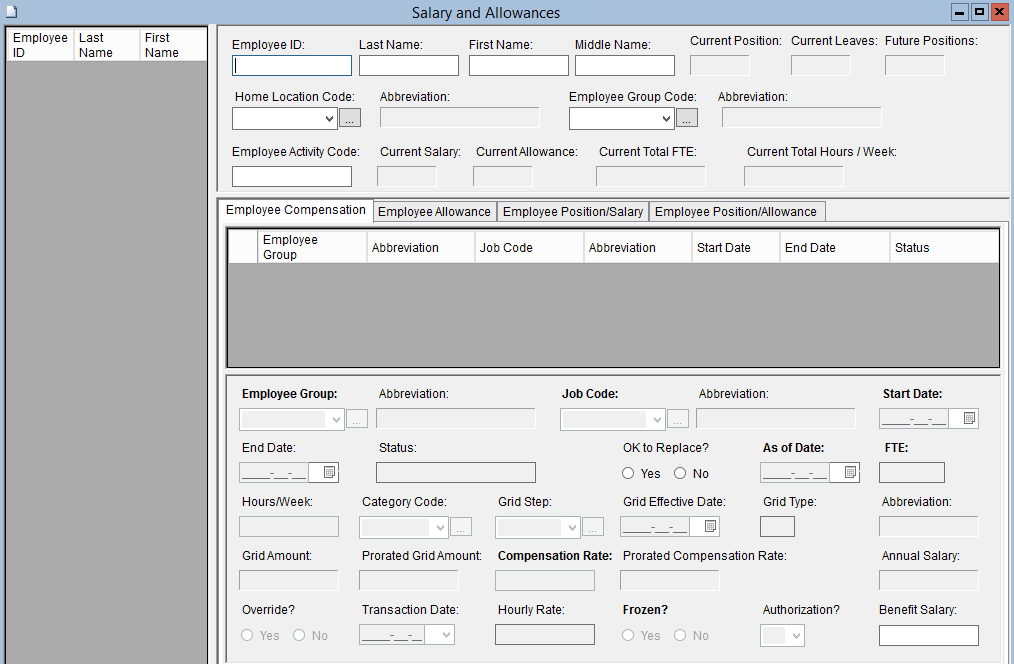Click the Category Code lookup ellipsis button

(x=460, y=527)
